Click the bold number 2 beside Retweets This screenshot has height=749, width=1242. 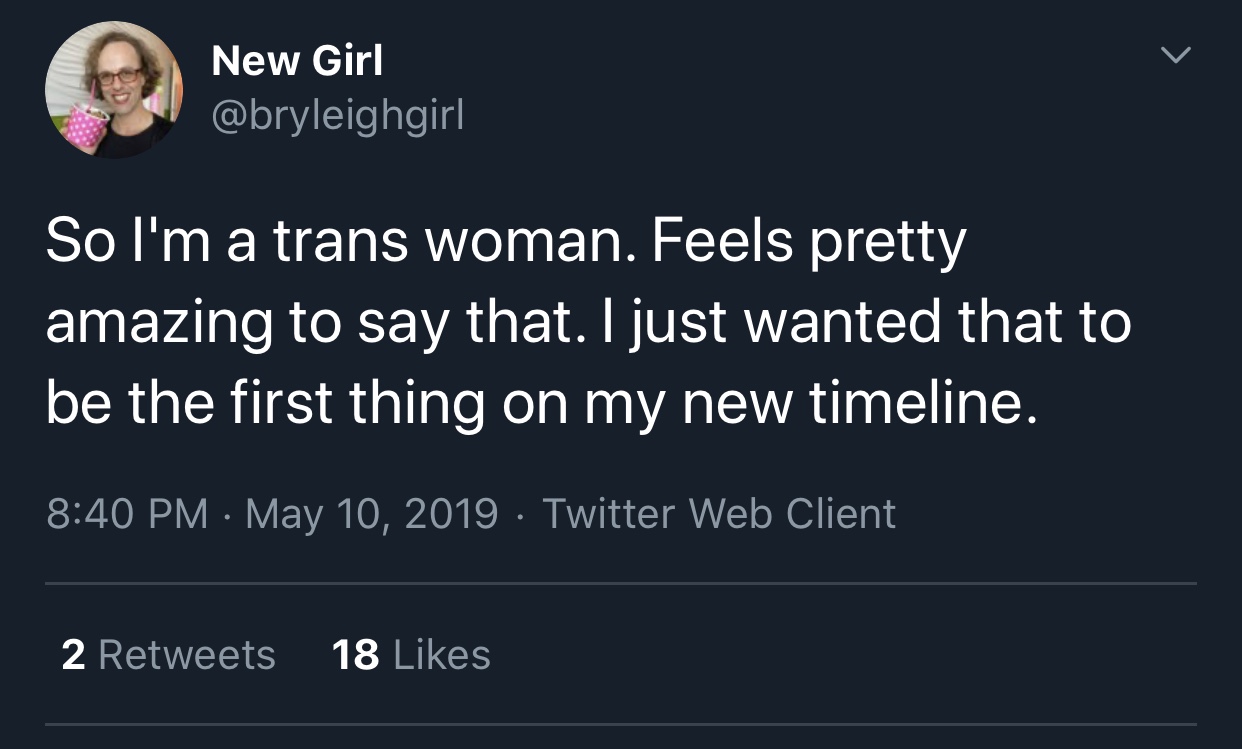click(x=73, y=655)
